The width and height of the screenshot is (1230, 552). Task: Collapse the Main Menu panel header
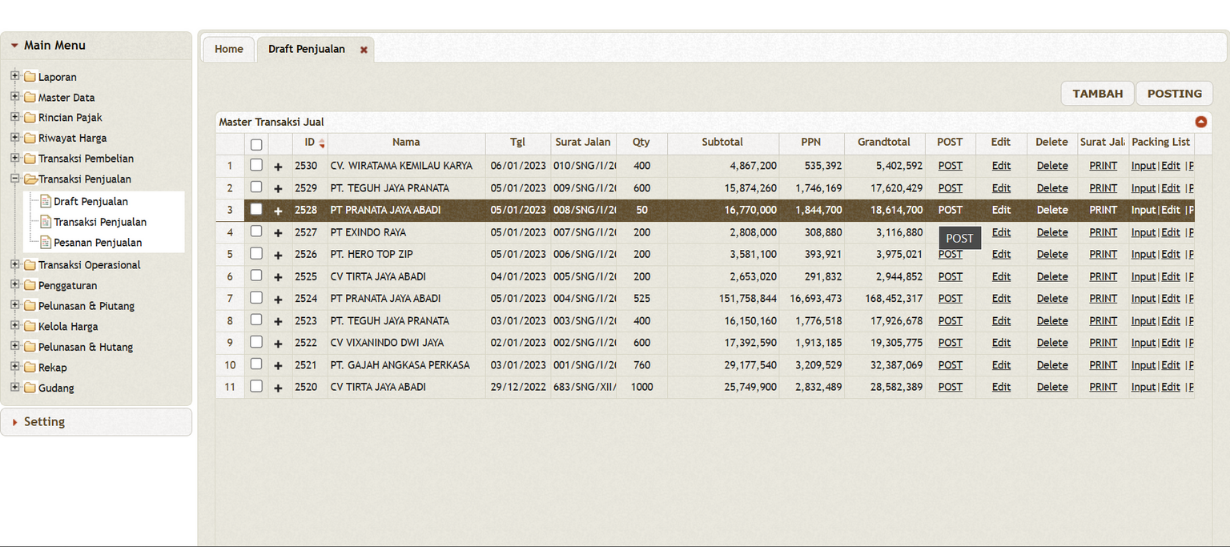pyautogui.click(x=54, y=45)
